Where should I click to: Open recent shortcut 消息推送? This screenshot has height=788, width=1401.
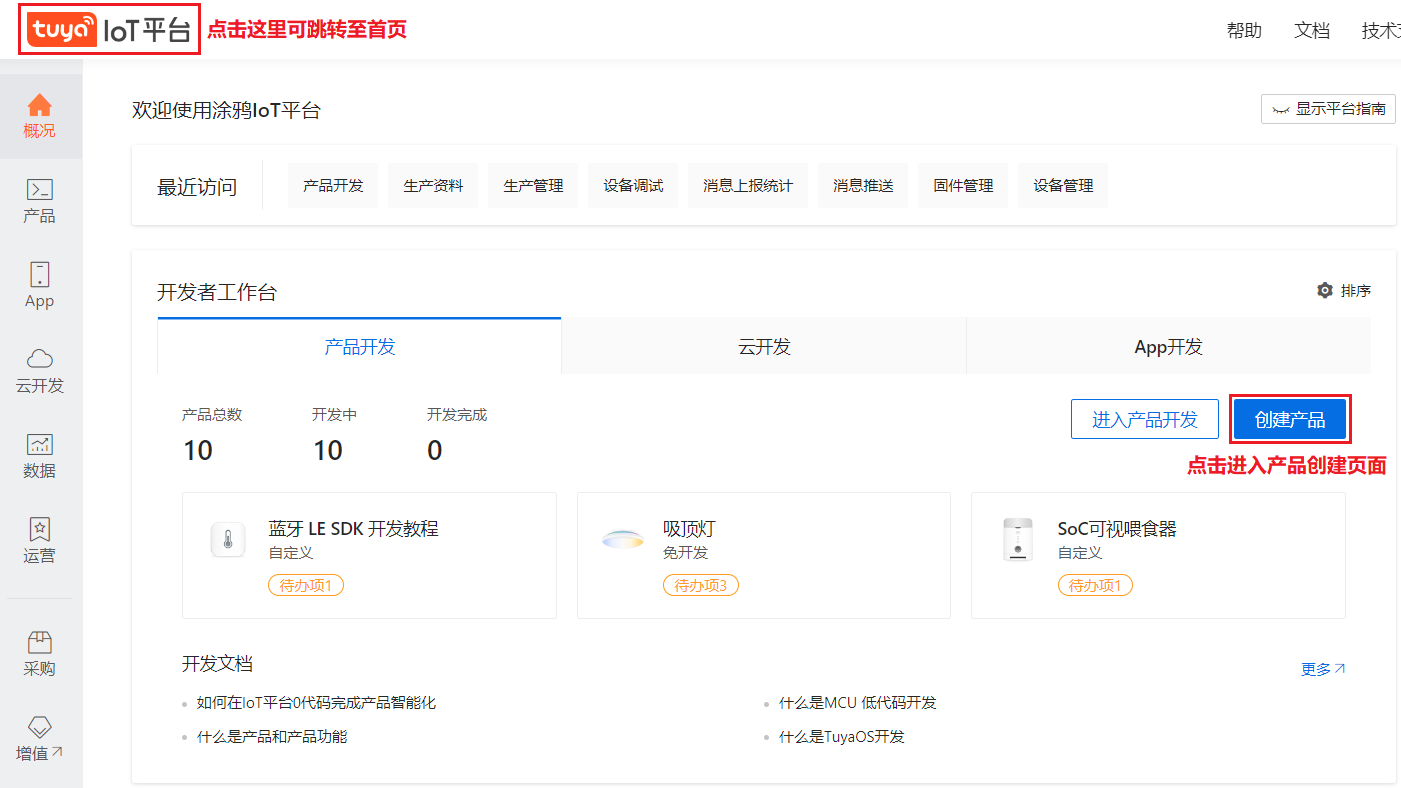[x=863, y=186]
